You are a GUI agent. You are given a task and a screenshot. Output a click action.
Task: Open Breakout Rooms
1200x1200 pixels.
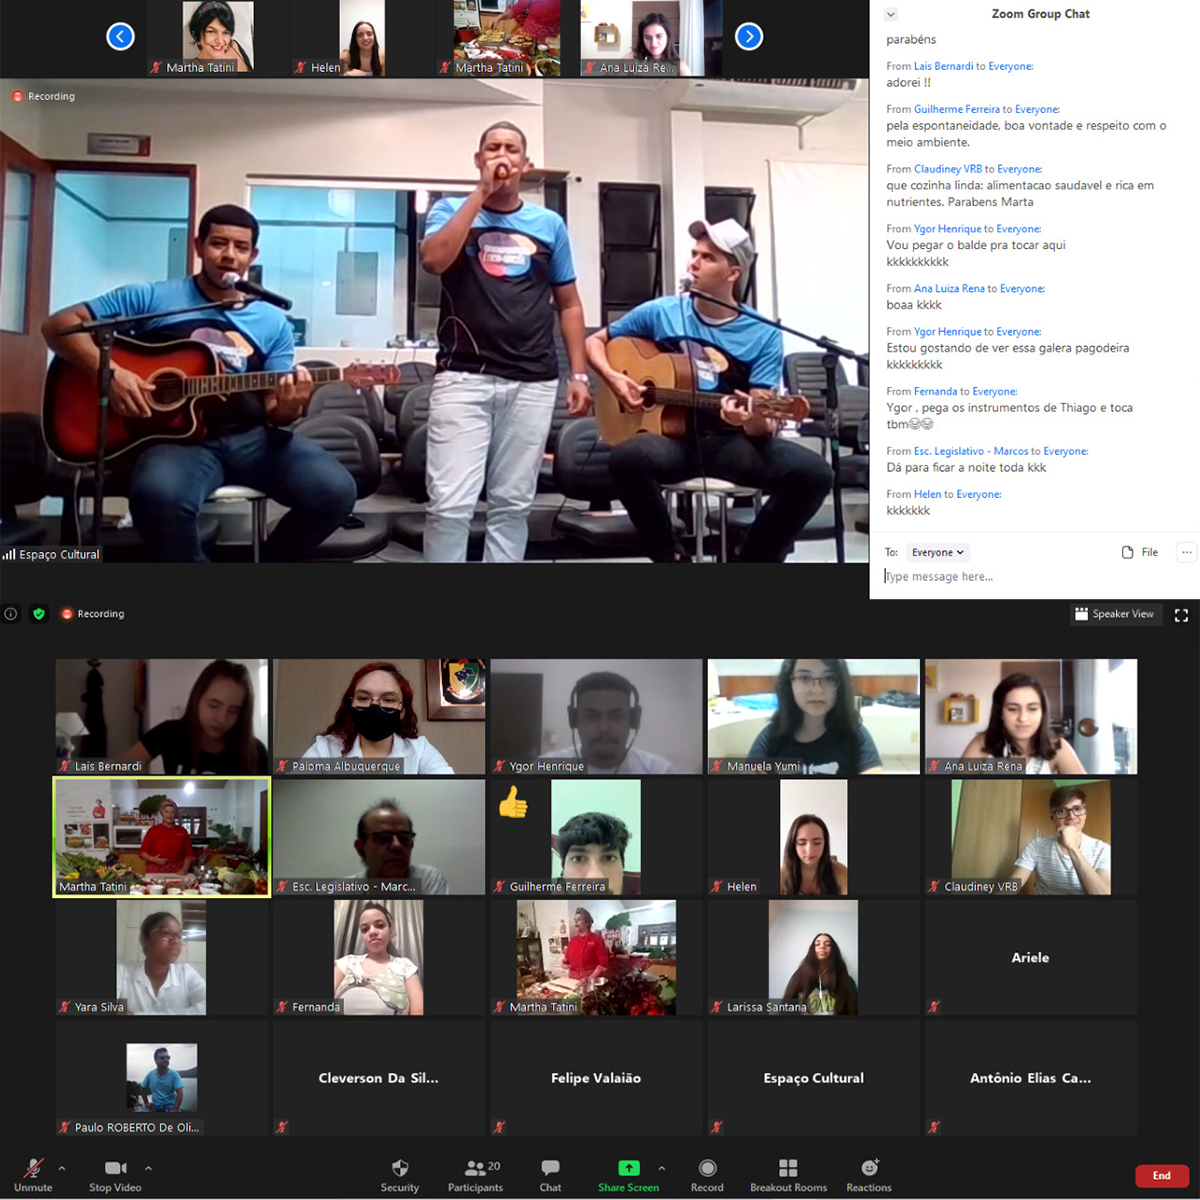pyautogui.click(x=788, y=1172)
